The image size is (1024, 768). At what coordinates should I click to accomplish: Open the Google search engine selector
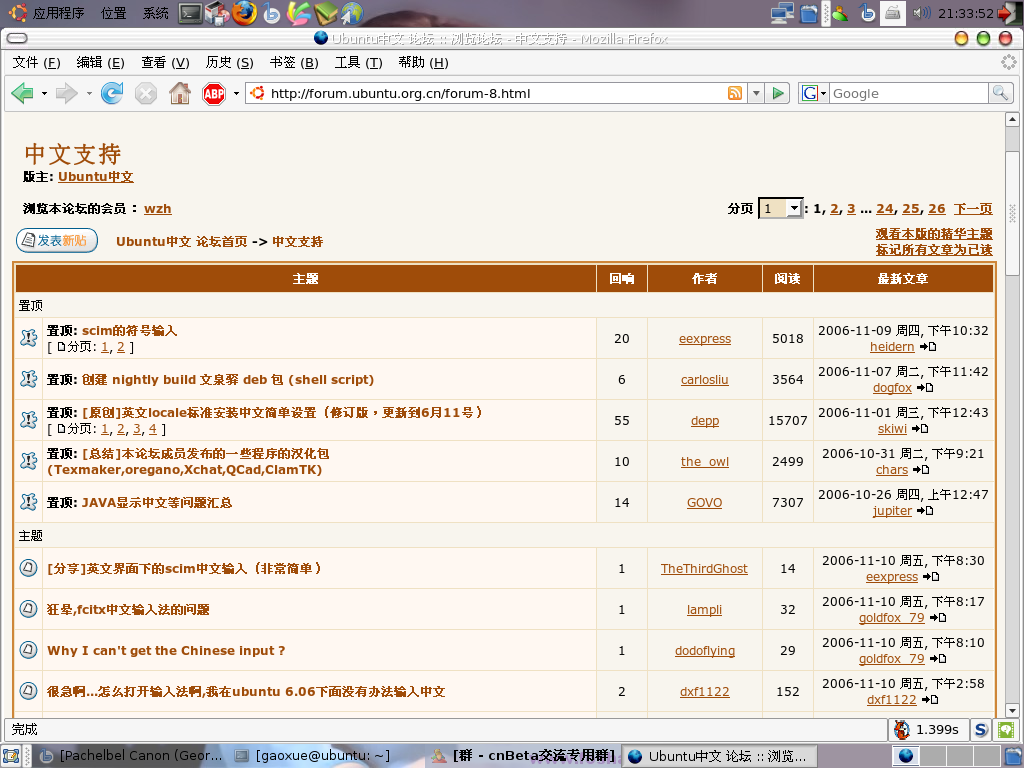814,93
